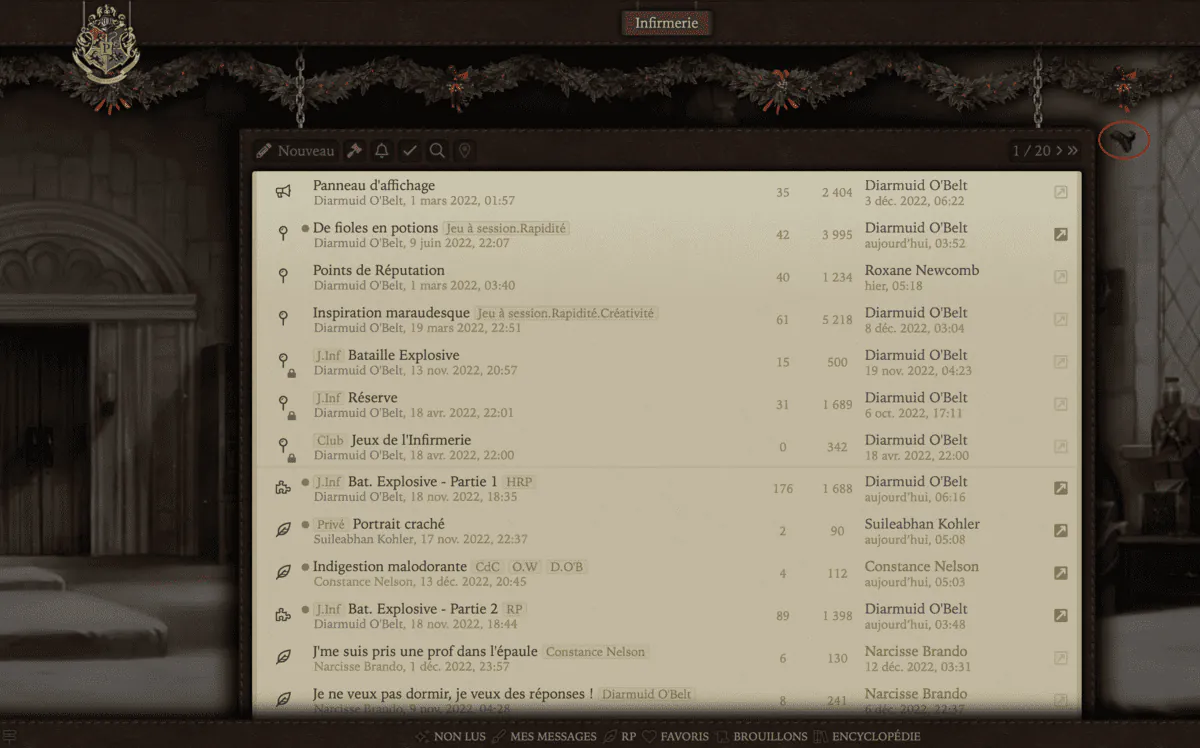This screenshot has width=1200, height=748.
Task: Open Bat. Explosive - Partie 2 topic
Action: coord(423,609)
